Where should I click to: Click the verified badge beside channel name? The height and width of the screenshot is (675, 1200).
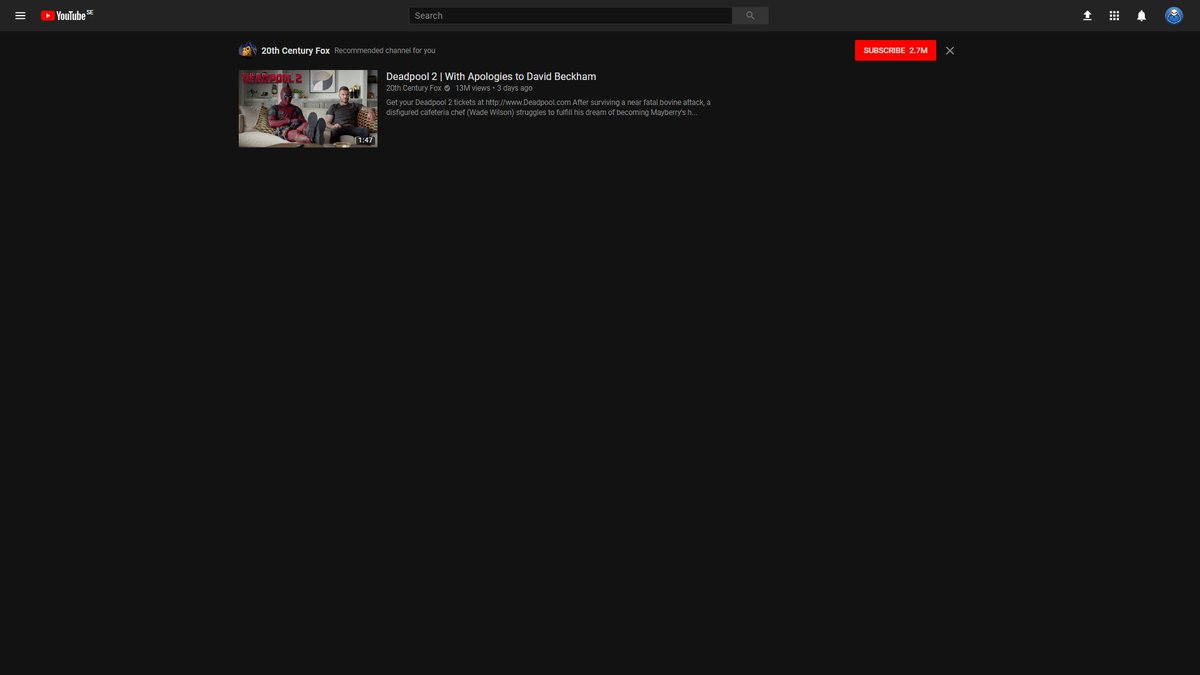[447, 88]
